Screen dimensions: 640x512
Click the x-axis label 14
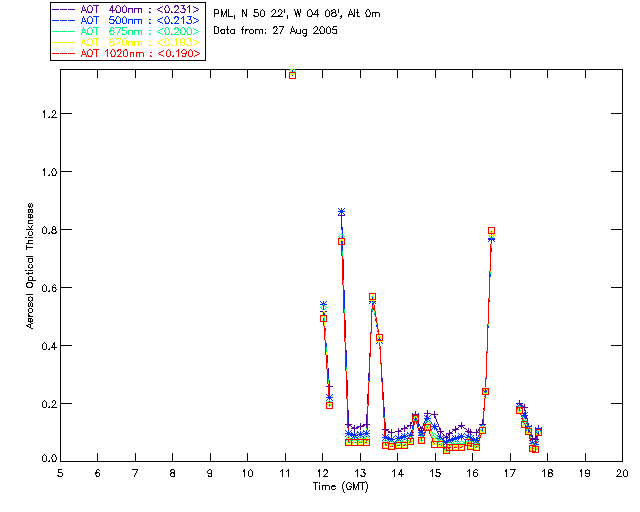398,473
